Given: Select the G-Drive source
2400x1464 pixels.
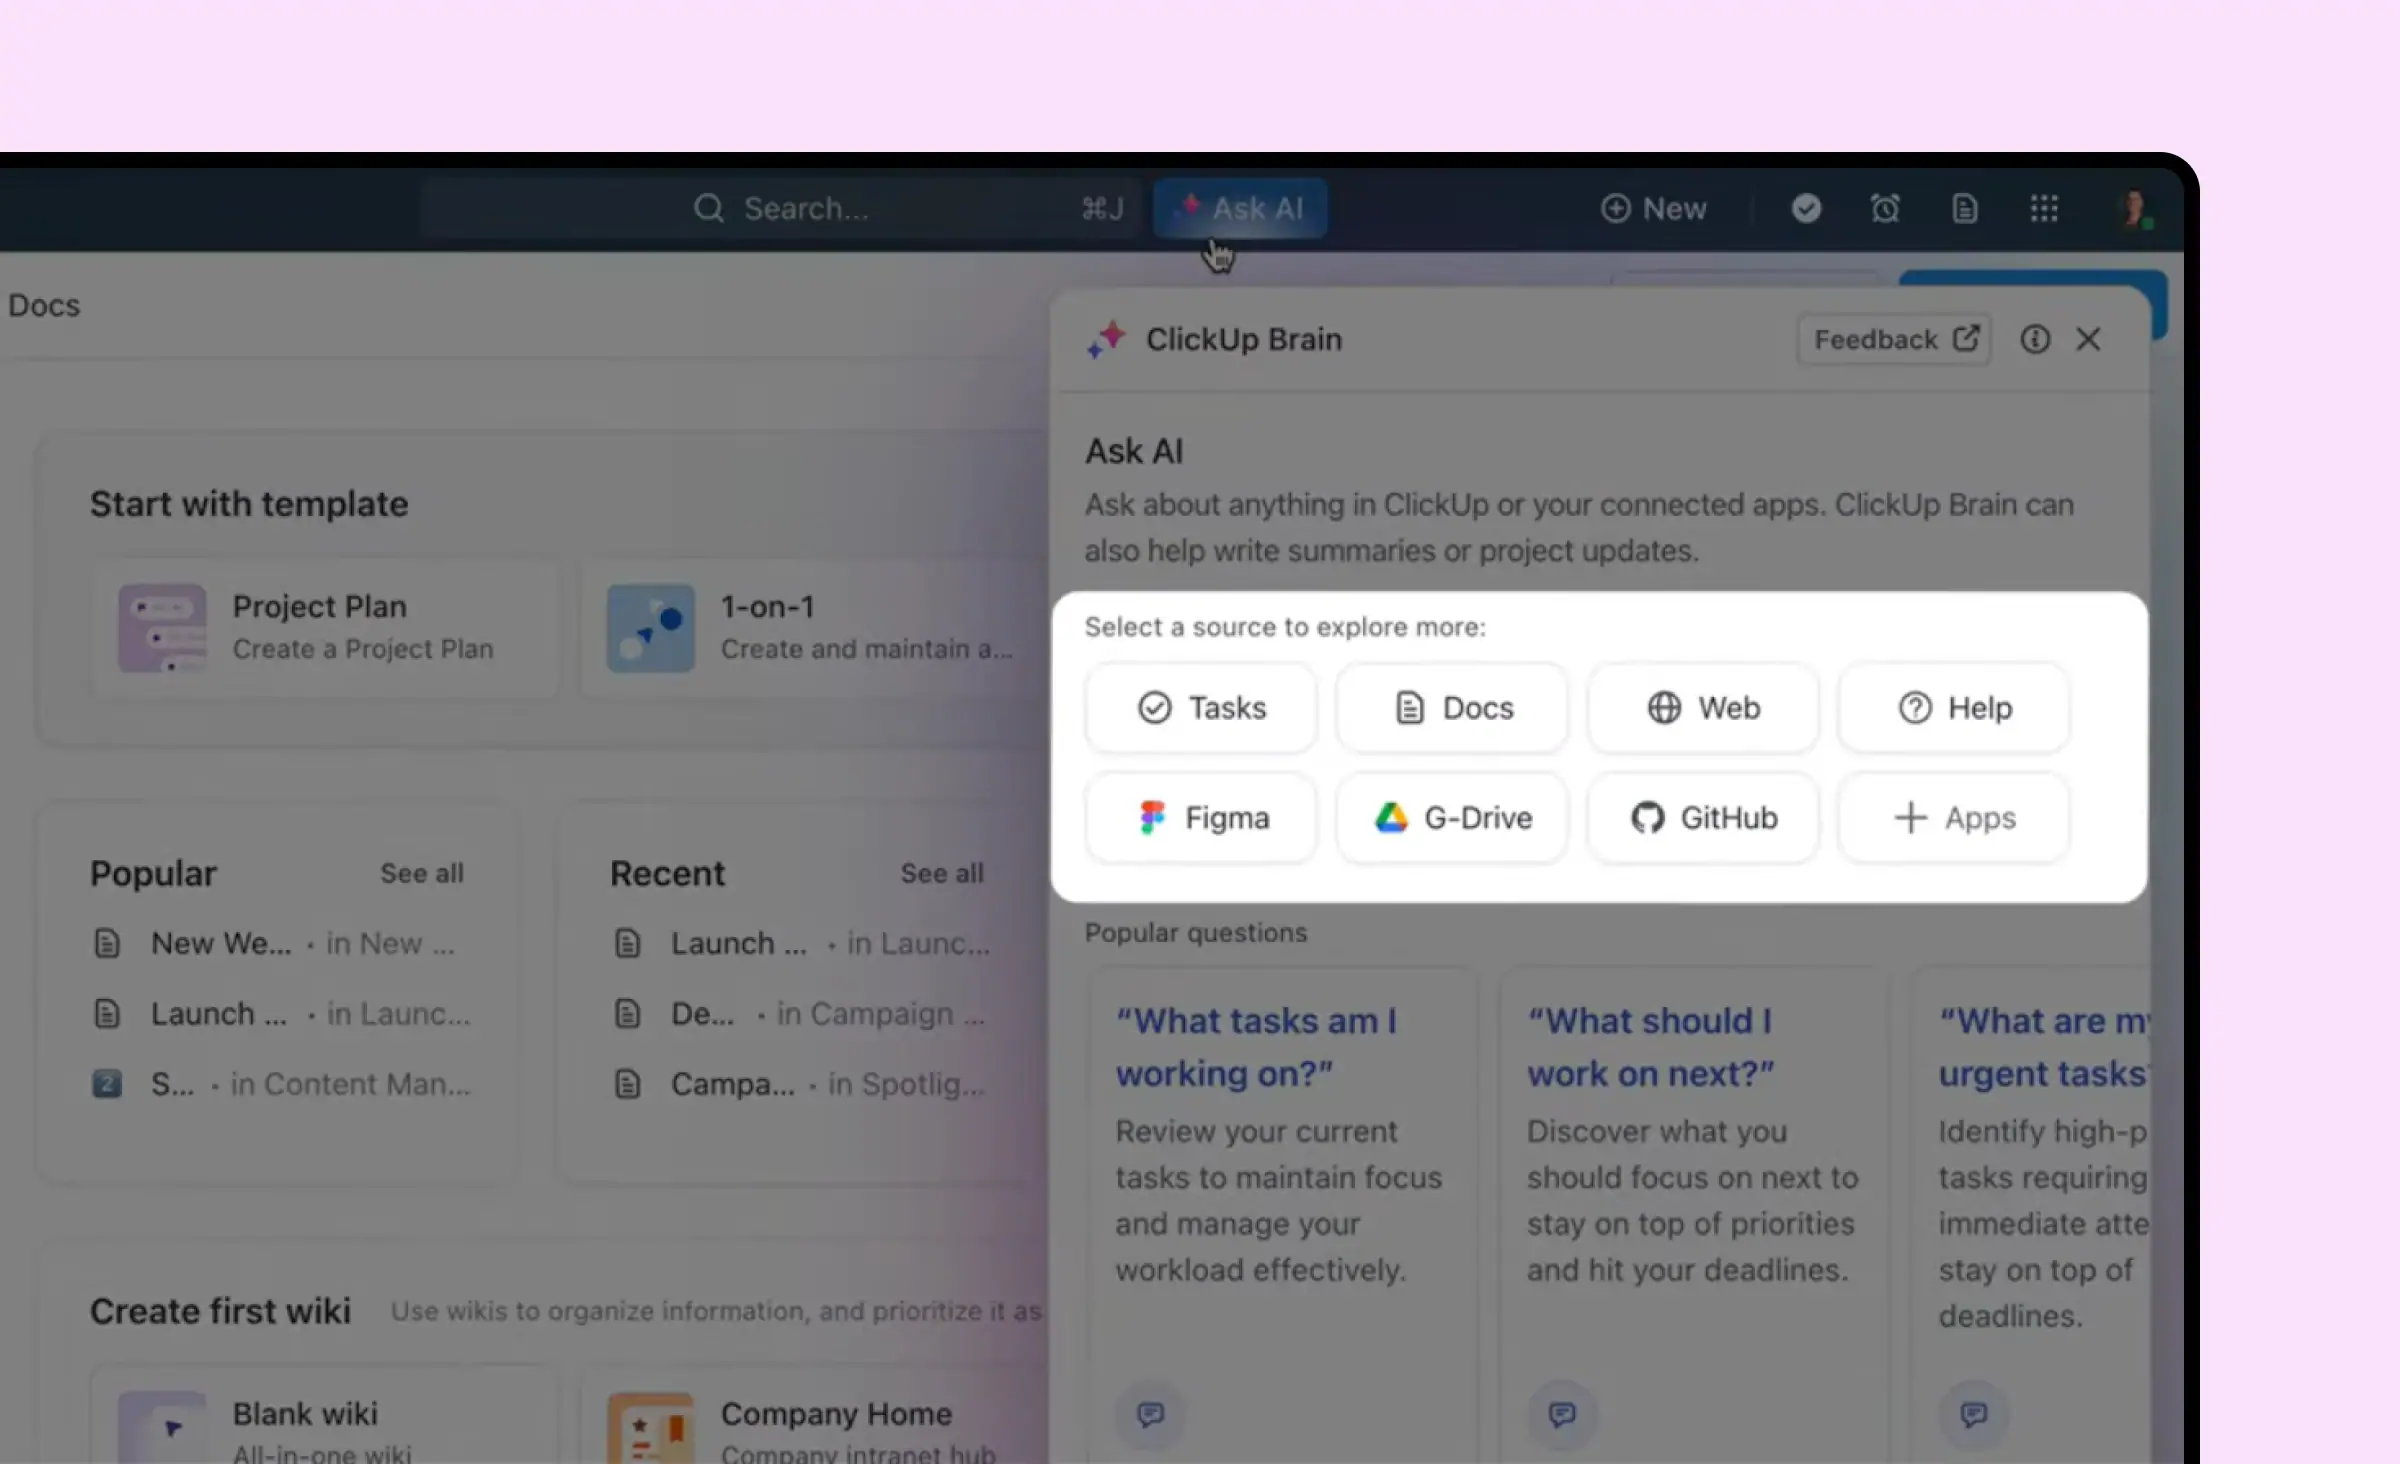Looking at the screenshot, I should [x=1452, y=818].
